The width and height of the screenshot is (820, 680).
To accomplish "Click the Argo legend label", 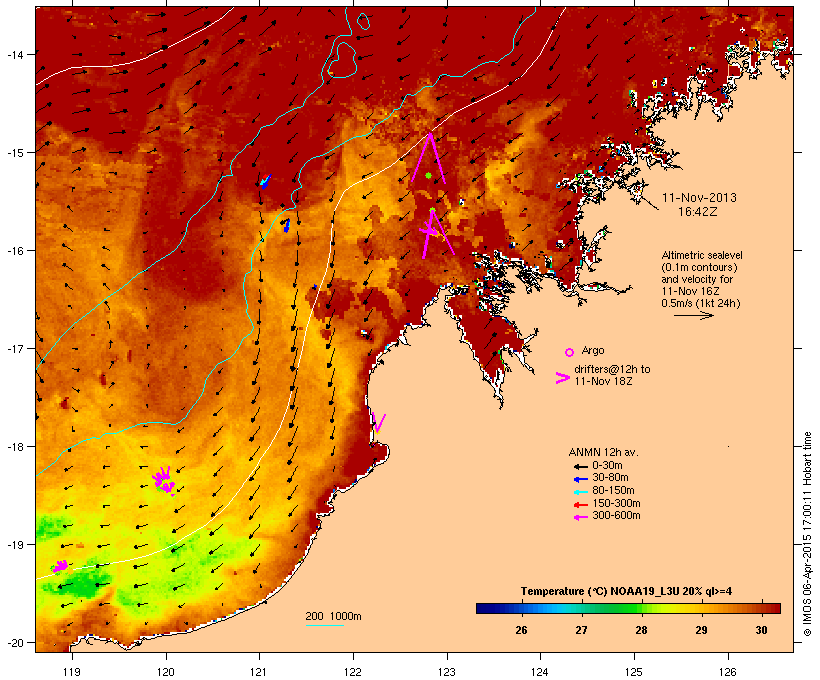I will 593,350.
